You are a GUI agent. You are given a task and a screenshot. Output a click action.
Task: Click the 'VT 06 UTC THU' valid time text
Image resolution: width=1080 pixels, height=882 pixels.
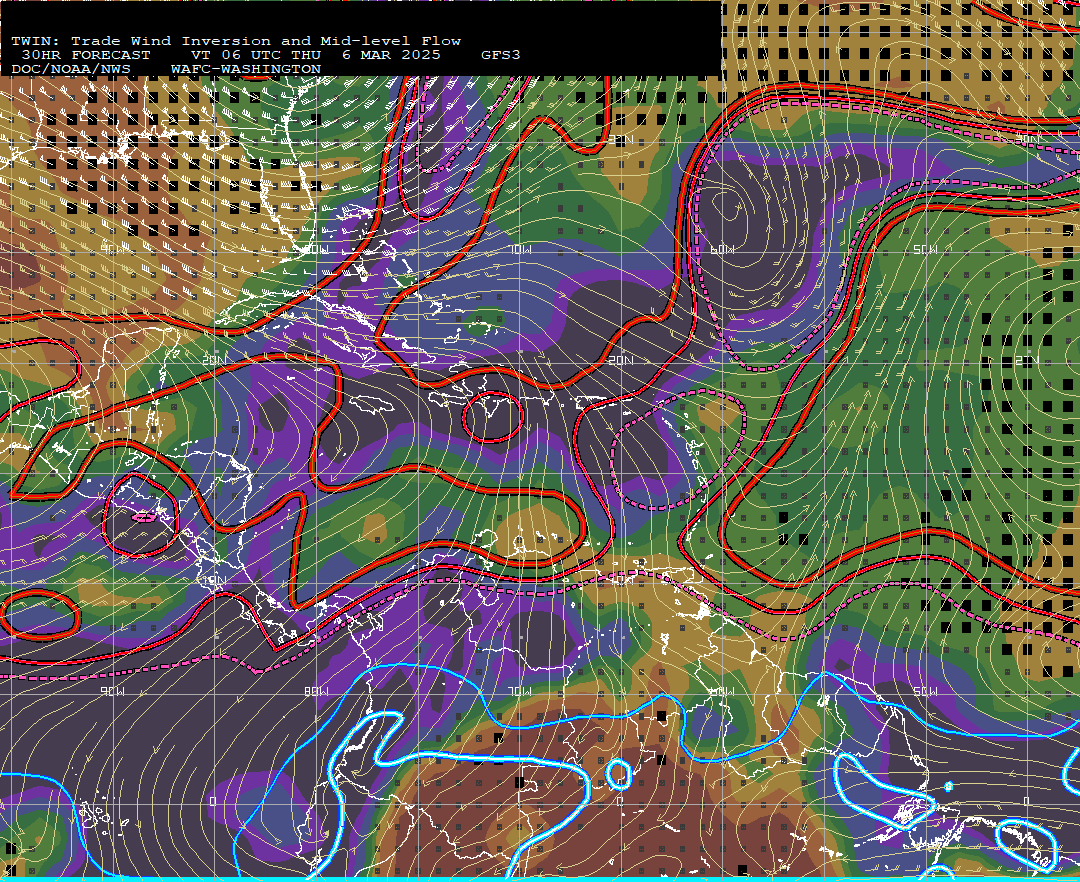(x=256, y=55)
